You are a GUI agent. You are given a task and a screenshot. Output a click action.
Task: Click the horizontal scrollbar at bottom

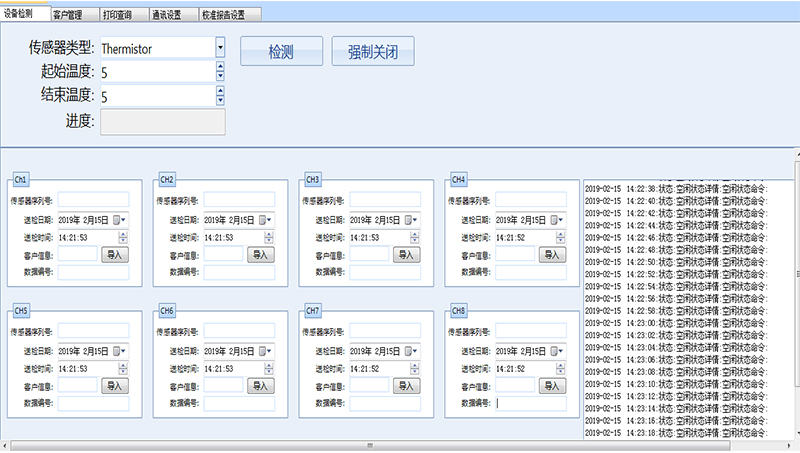(x=370, y=446)
